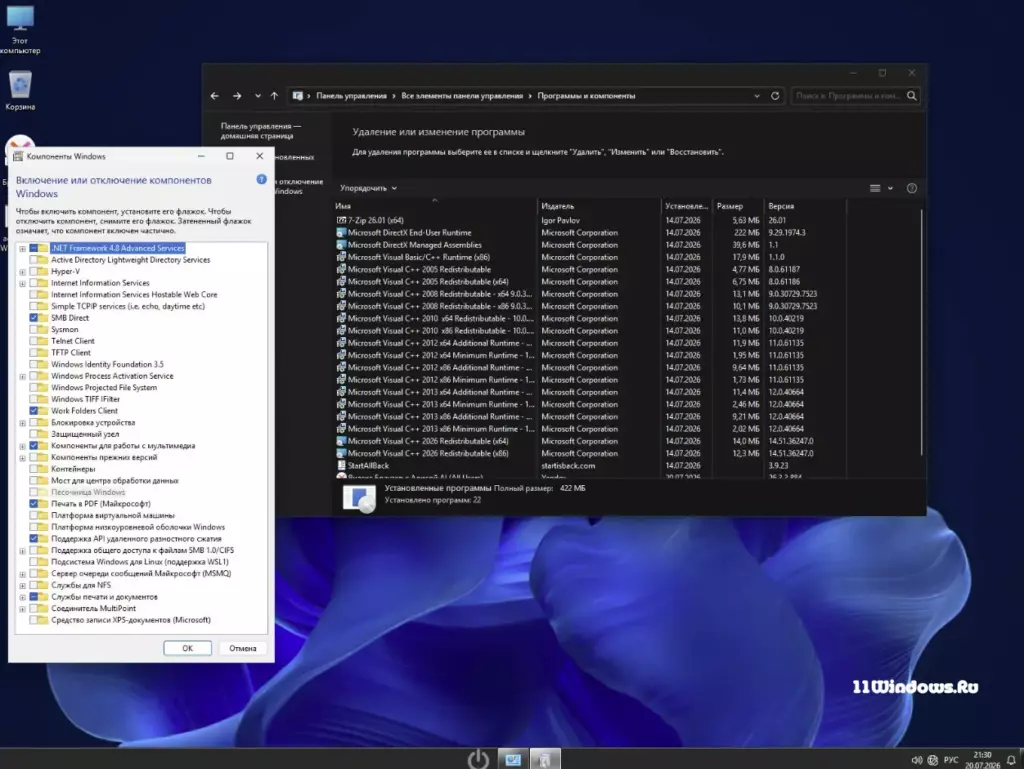Expand the Hyper-V tree node
This screenshot has height=769, width=1024.
(22, 272)
